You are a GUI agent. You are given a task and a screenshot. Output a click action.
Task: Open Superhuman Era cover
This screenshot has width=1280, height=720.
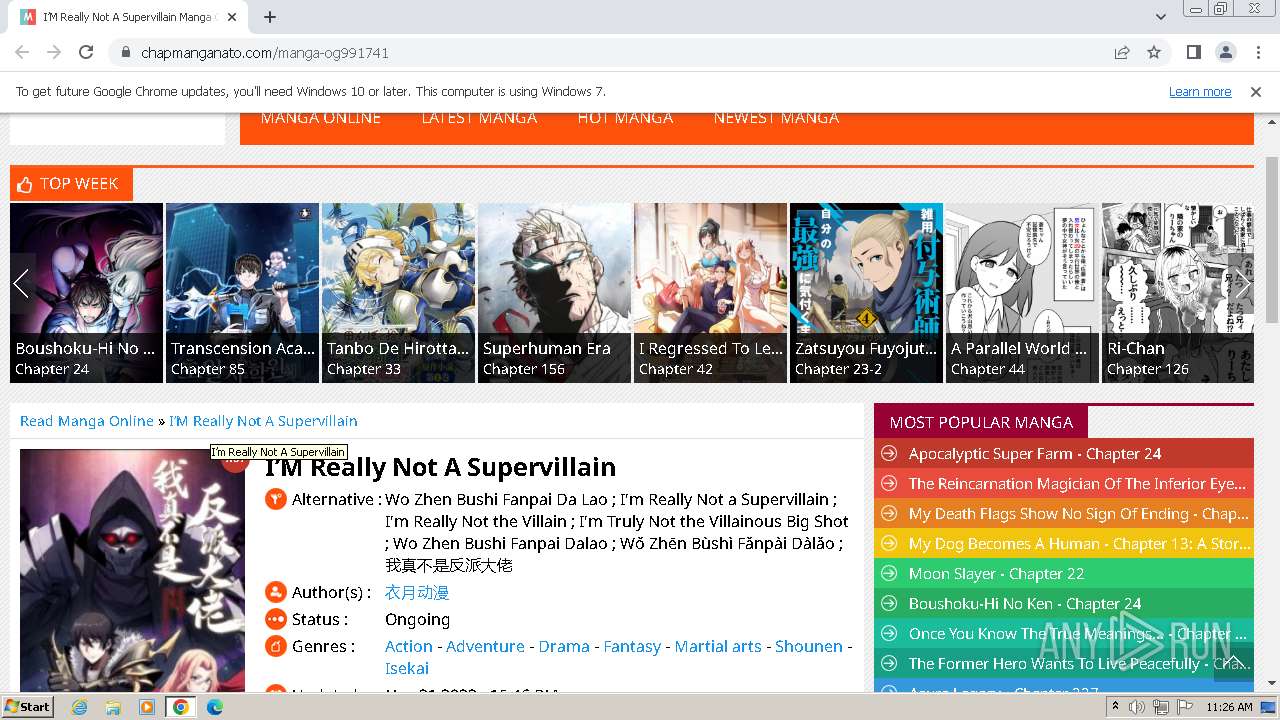pyautogui.click(x=554, y=293)
